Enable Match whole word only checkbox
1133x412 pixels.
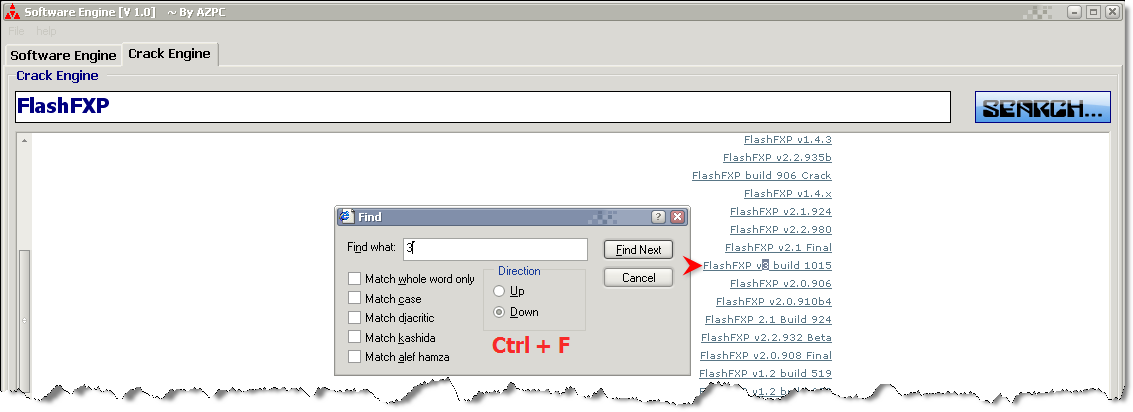(x=354, y=278)
